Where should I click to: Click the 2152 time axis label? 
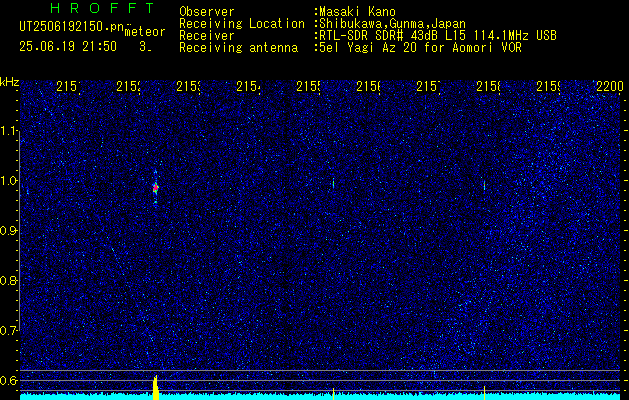[x=129, y=86]
